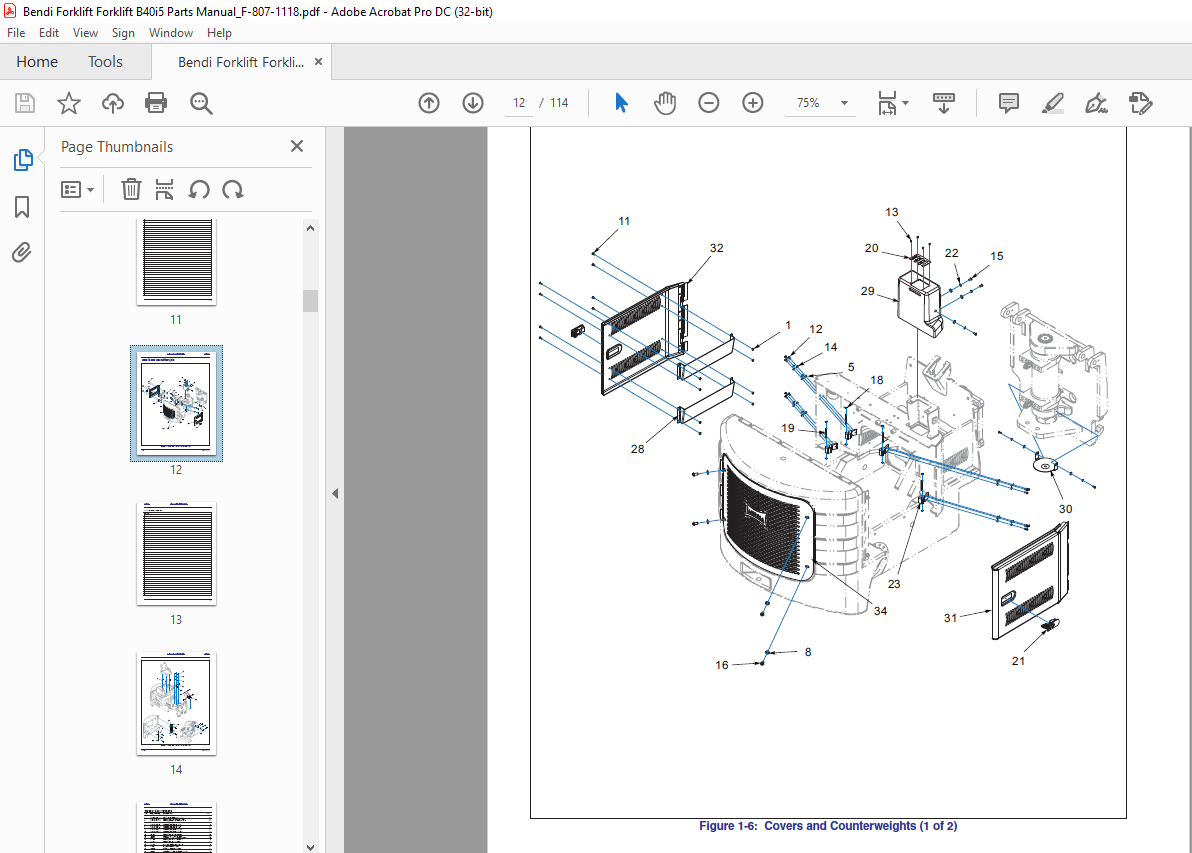Switch to the Tools tab
Screen dimensions: 1192x853
[x=105, y=62]
